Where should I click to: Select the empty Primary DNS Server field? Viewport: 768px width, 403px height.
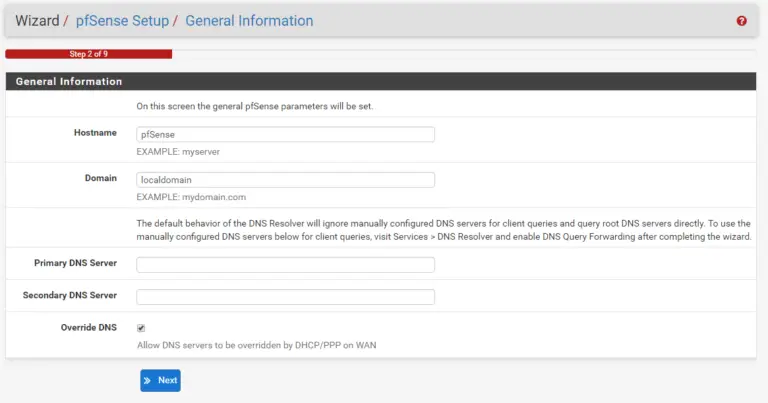[x=286, y=265]
